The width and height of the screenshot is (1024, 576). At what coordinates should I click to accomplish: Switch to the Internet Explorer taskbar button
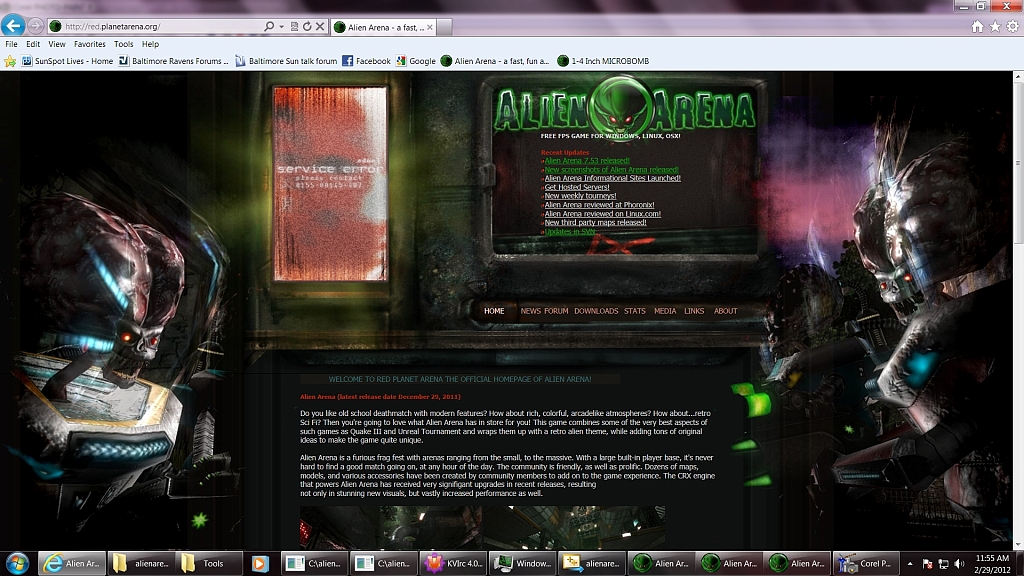point(72,564)
